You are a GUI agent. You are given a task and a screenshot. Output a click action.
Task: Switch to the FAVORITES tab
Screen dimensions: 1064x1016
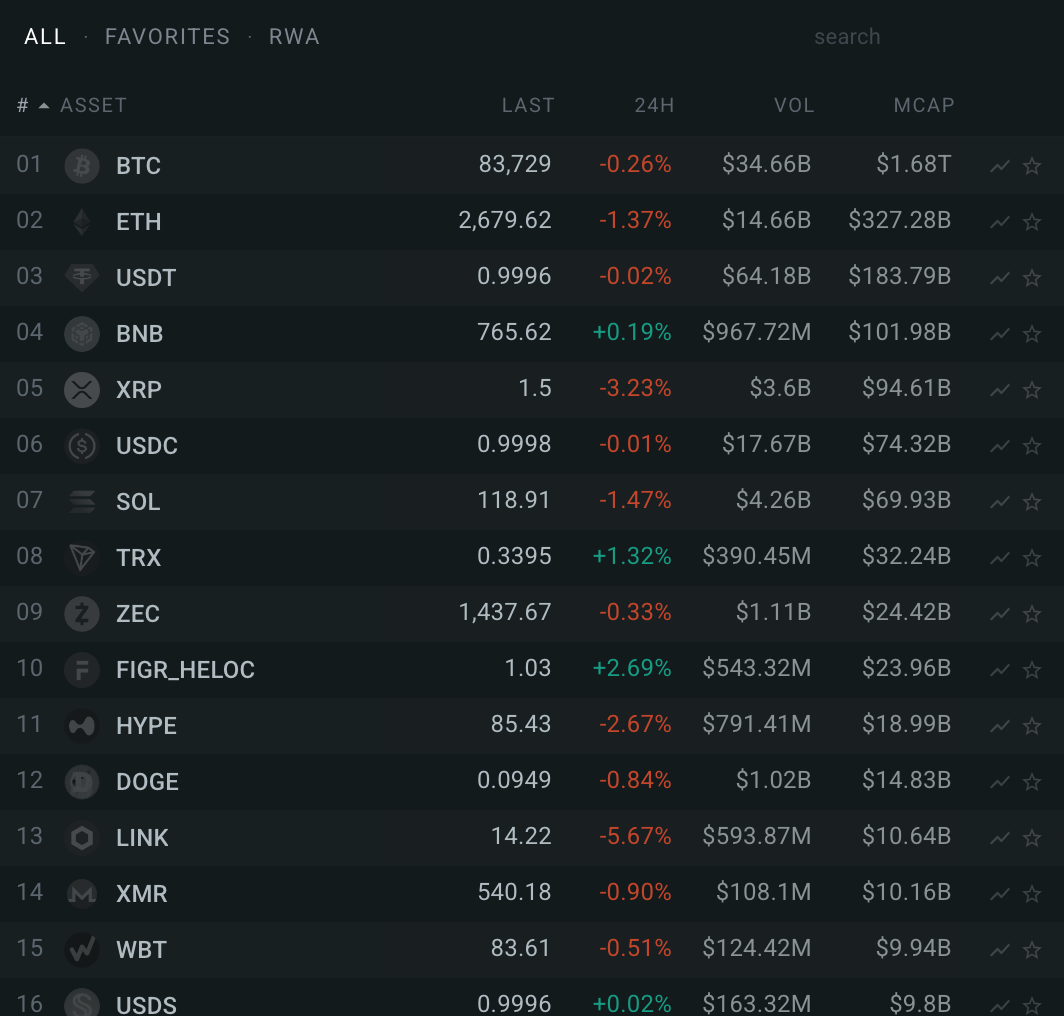(168, 37)
